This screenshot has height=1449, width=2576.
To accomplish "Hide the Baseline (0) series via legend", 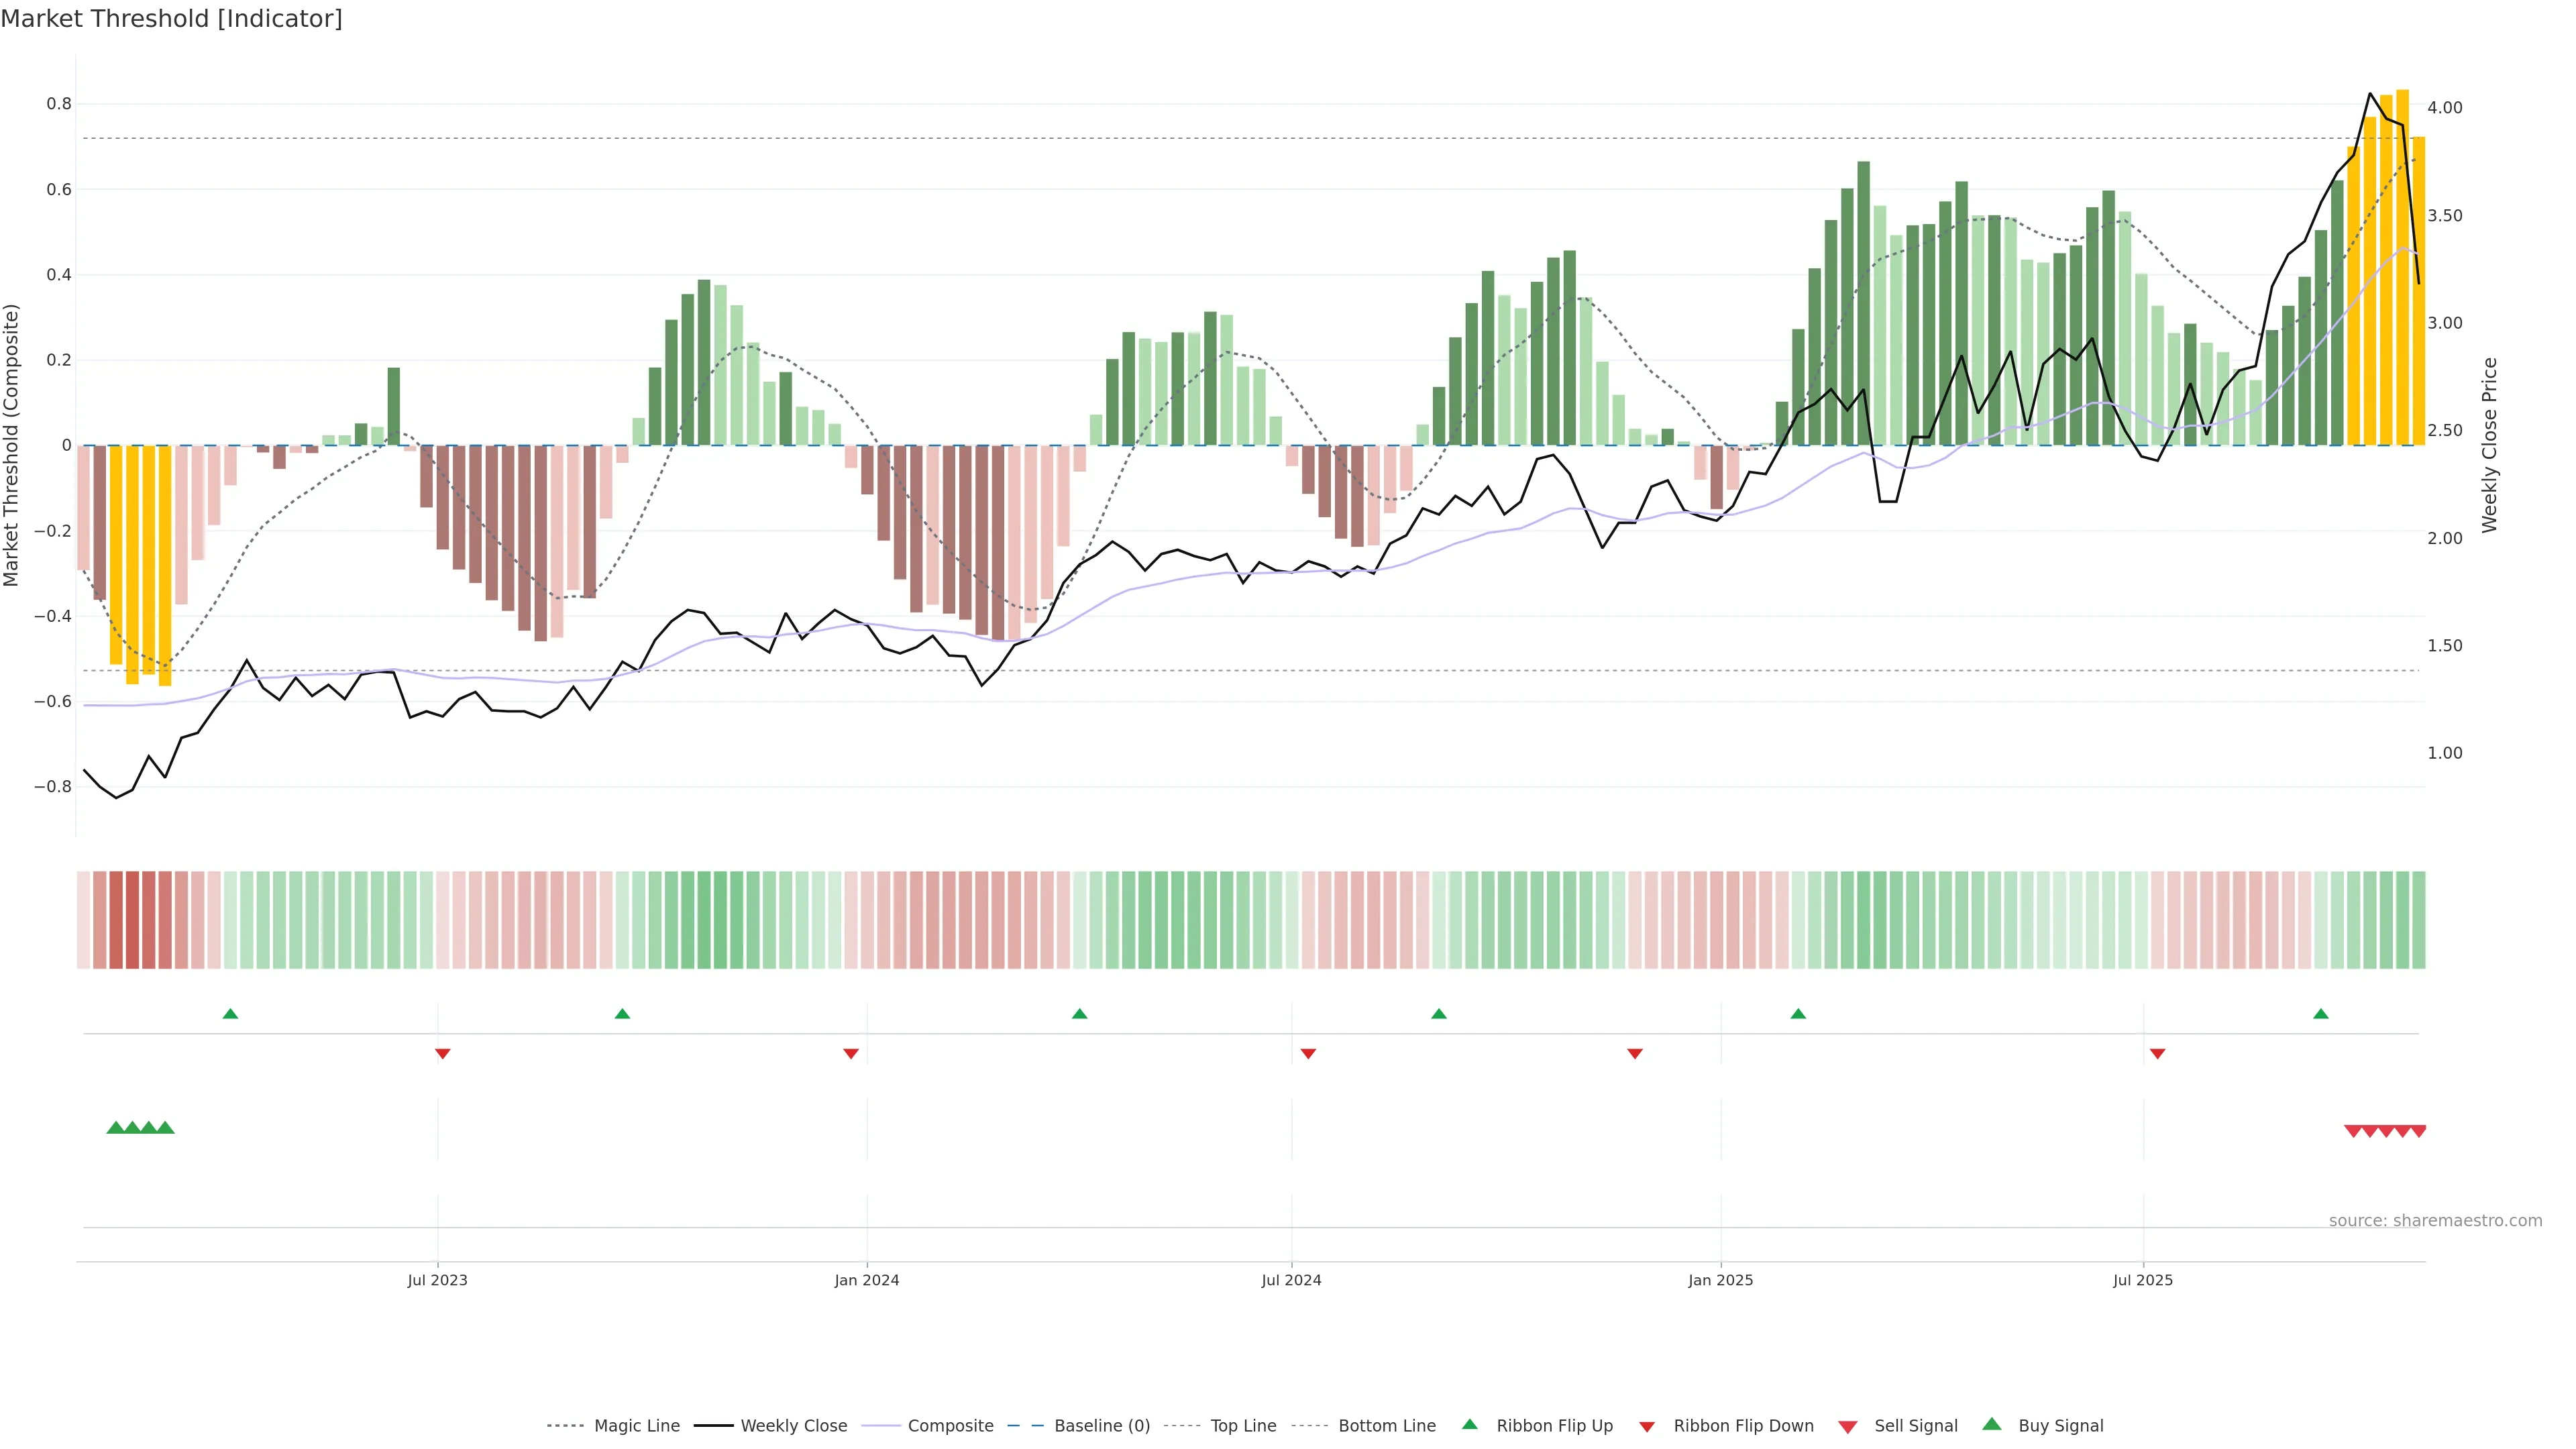I will pyautogui.click(x=1102, y=1426).
